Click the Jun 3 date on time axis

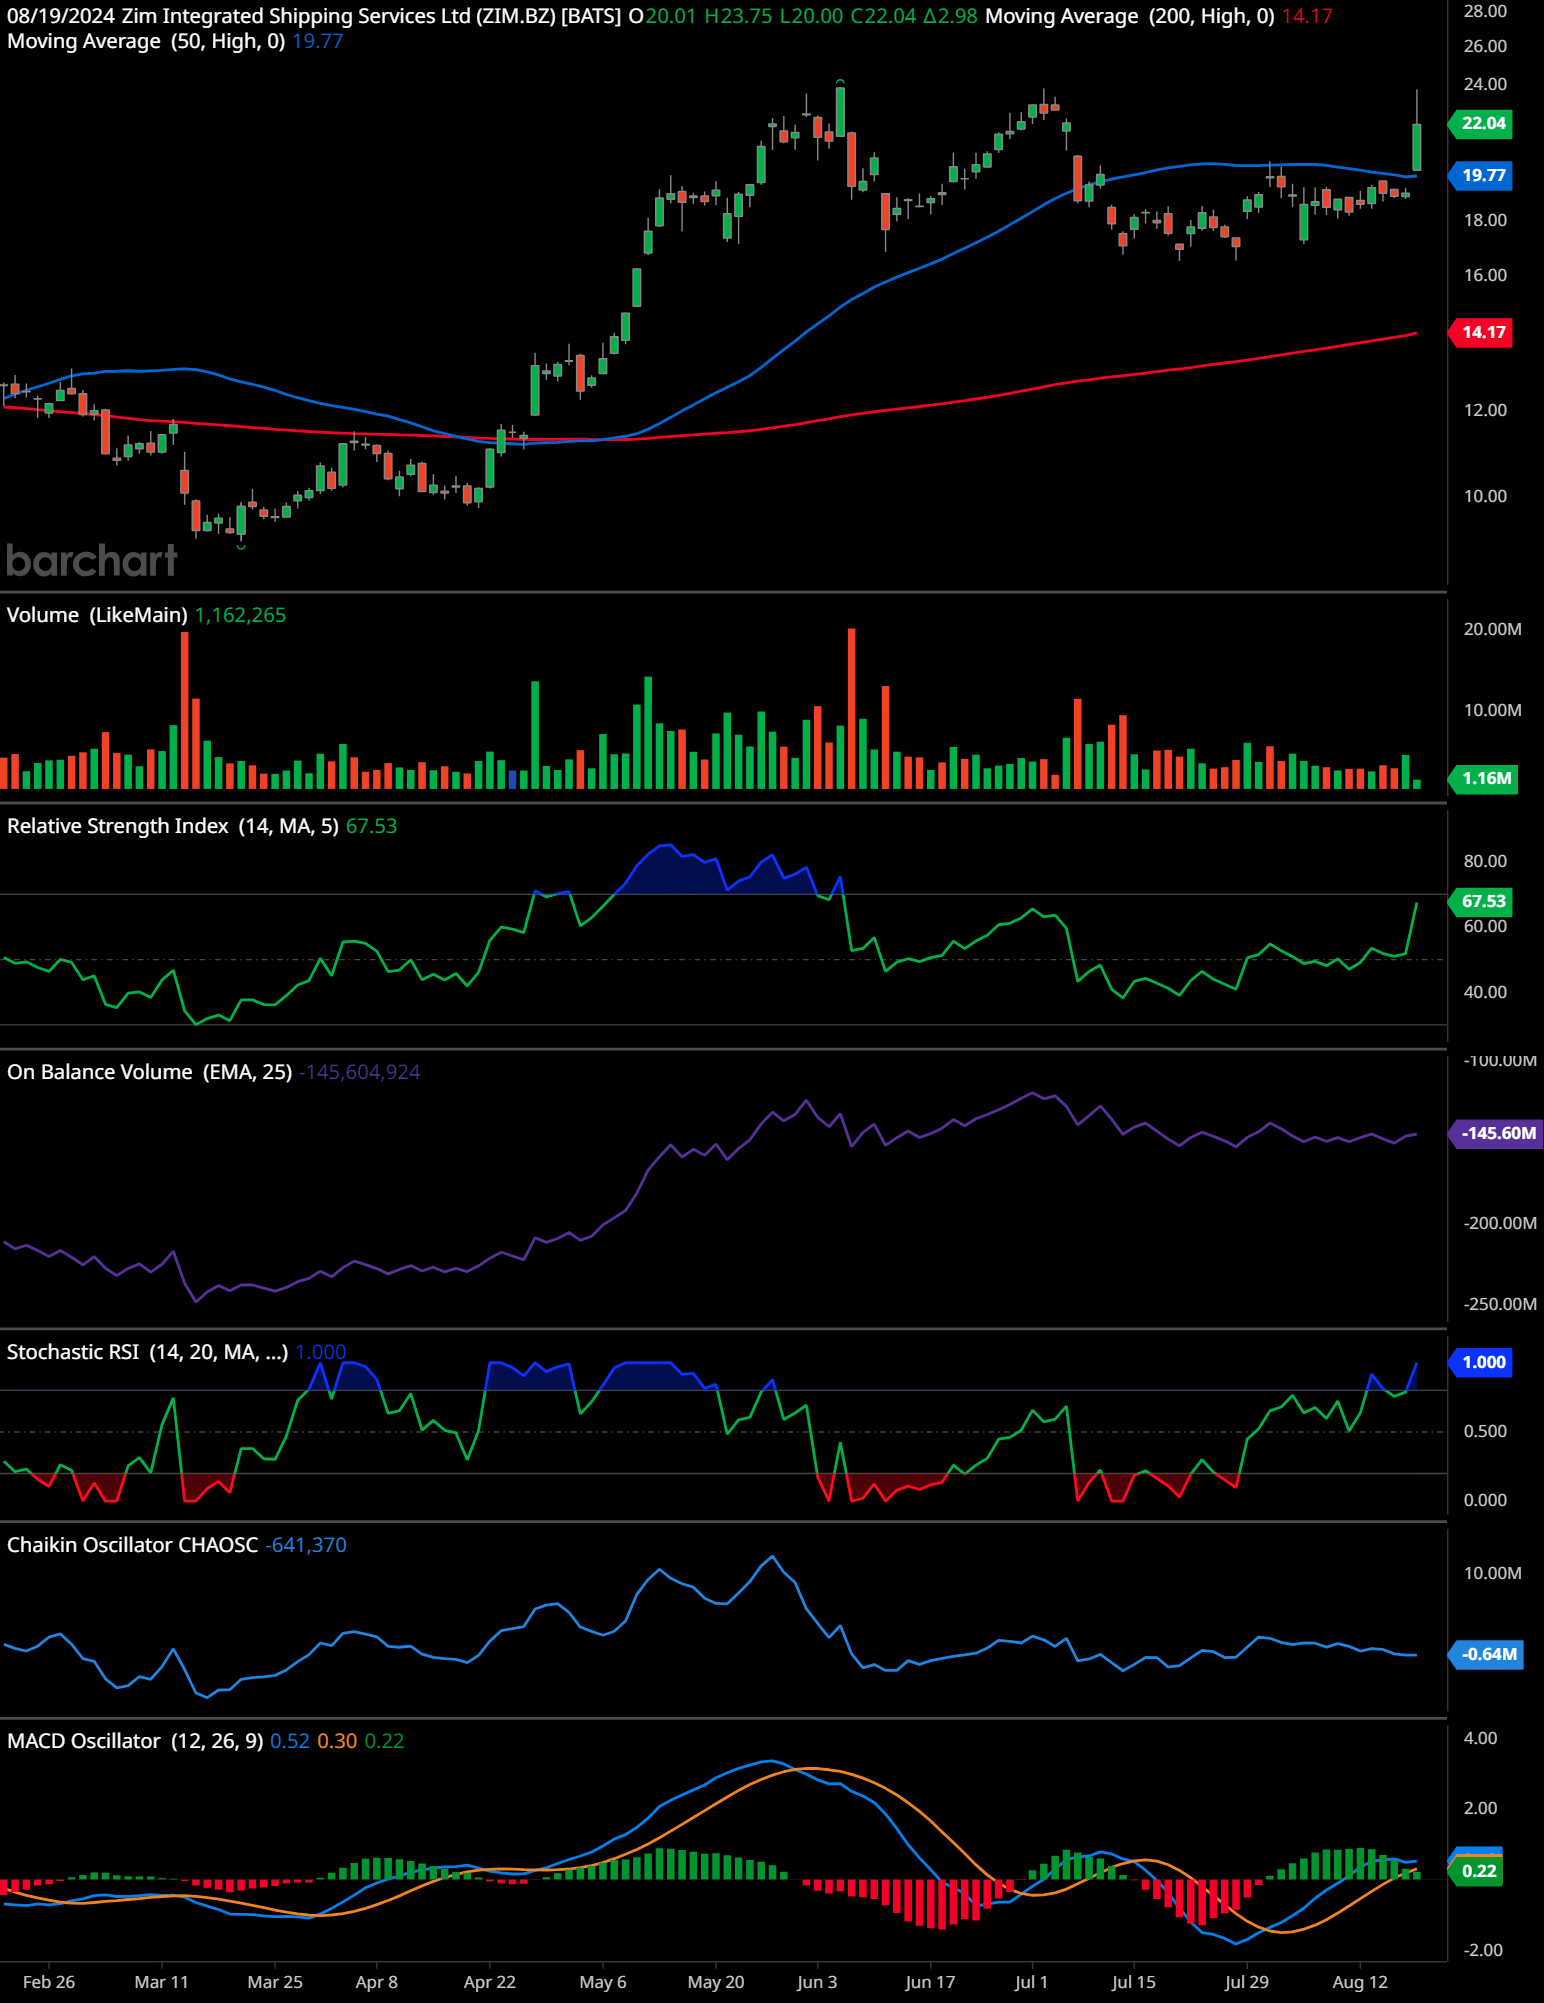(x=817, y=1982)
